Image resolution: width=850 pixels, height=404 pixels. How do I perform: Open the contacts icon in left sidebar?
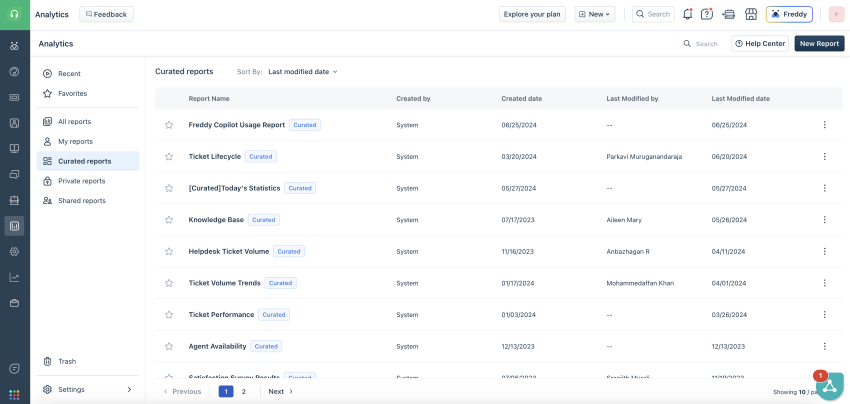15,123
